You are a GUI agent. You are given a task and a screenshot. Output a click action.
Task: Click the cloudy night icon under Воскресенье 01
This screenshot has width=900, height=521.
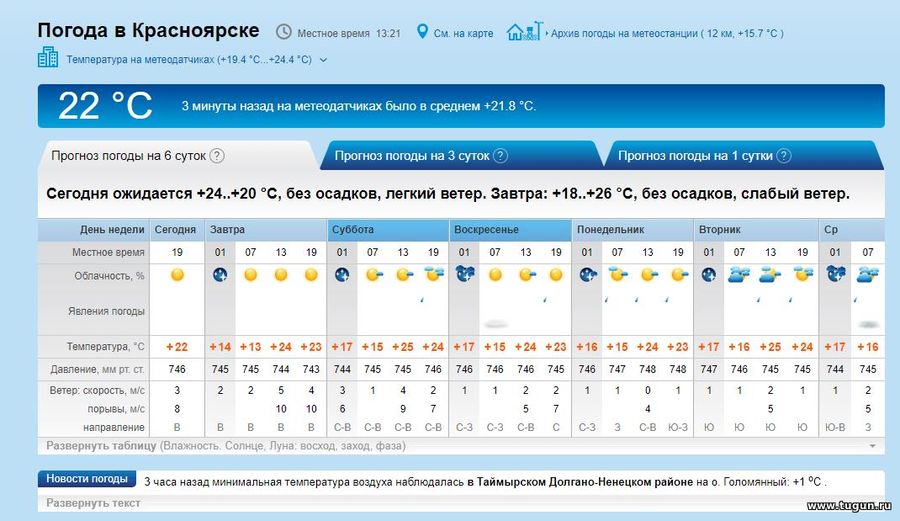click(x=464, y=274)
